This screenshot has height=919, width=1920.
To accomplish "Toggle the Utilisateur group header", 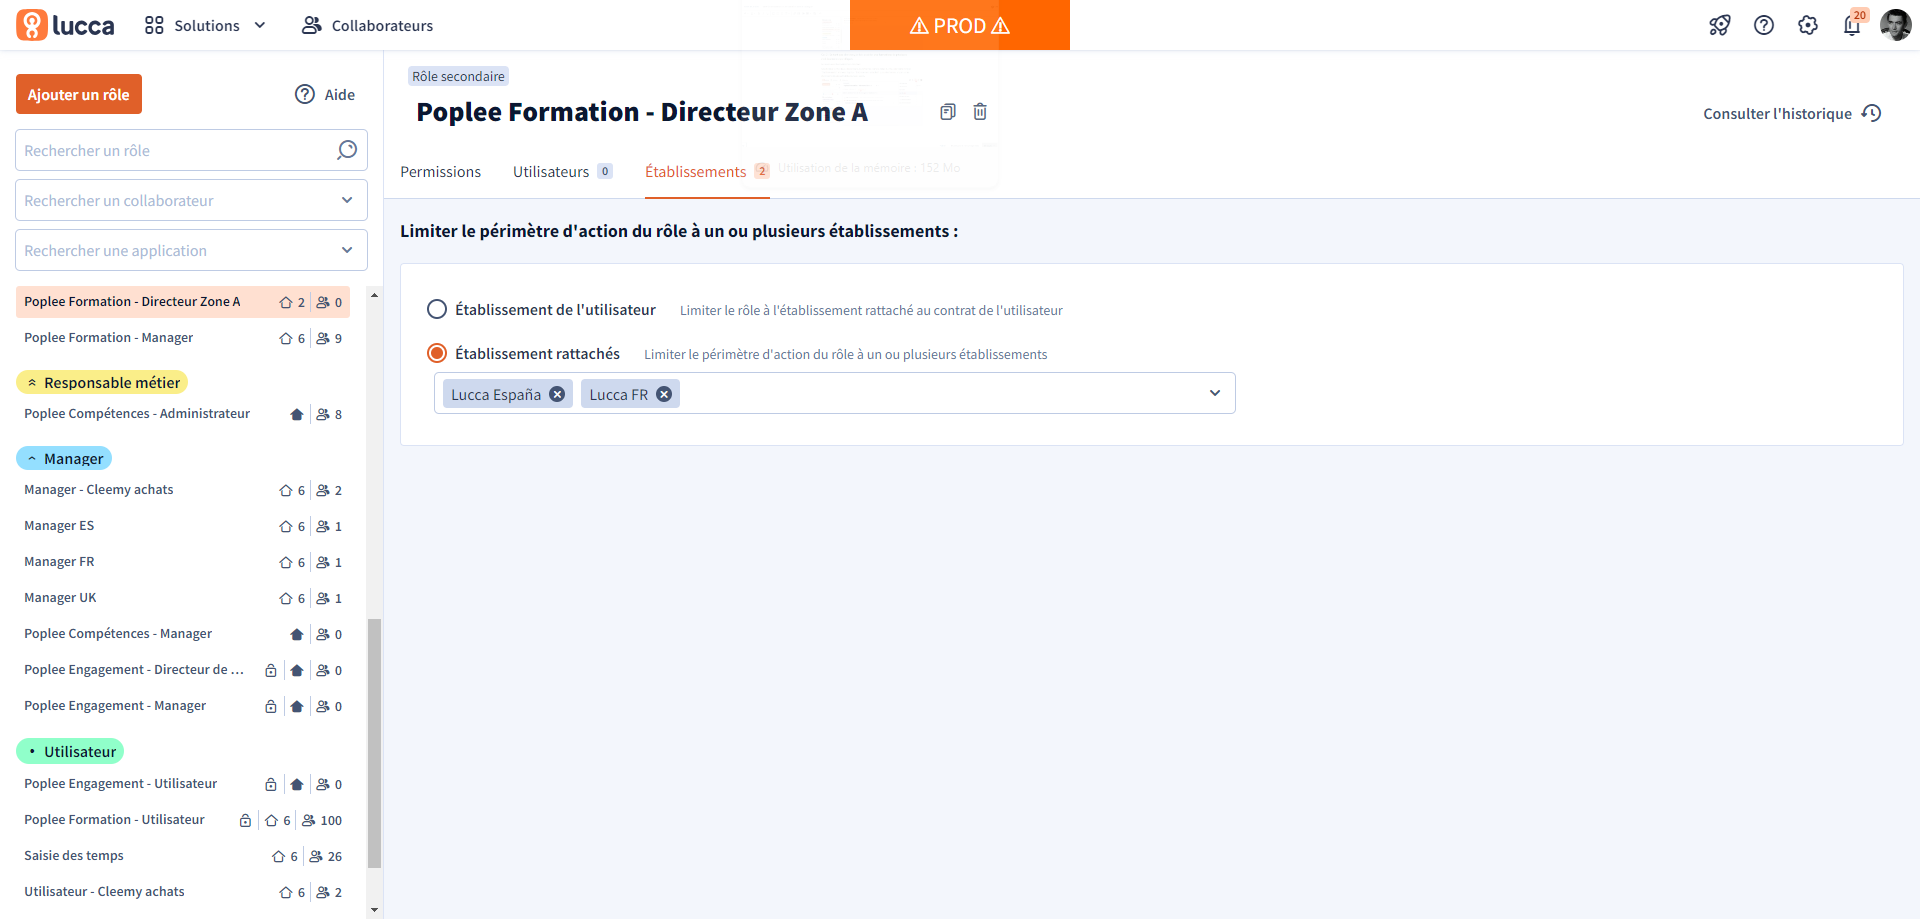I will pyautogui.click(x=70, y=751).
